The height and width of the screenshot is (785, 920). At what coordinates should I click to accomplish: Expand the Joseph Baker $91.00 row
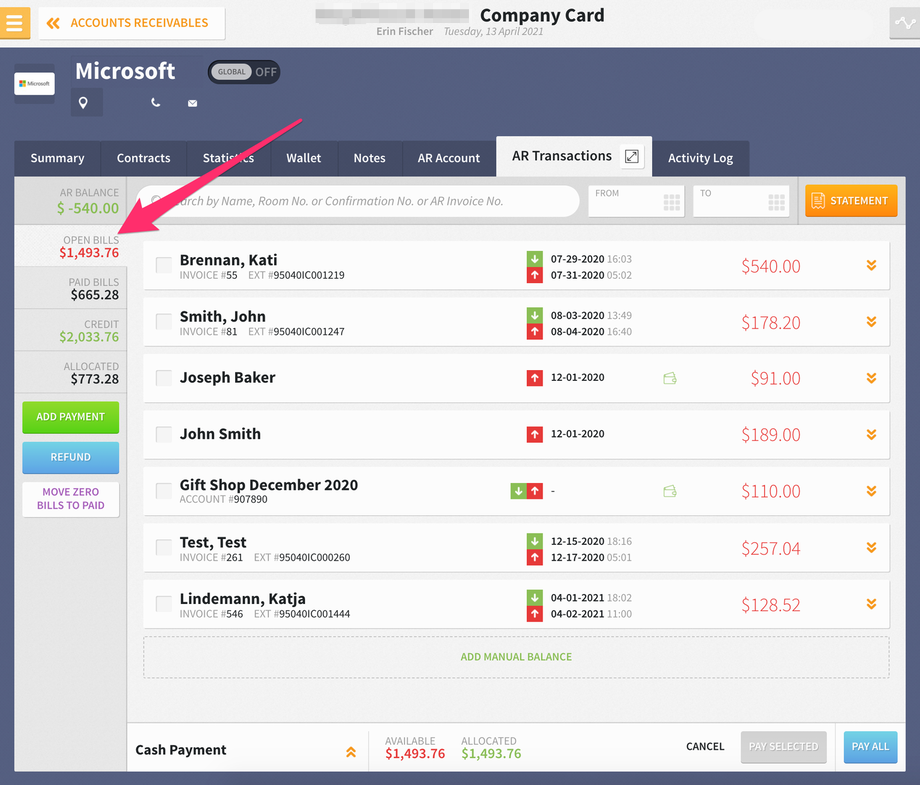(x=871, y=378)
